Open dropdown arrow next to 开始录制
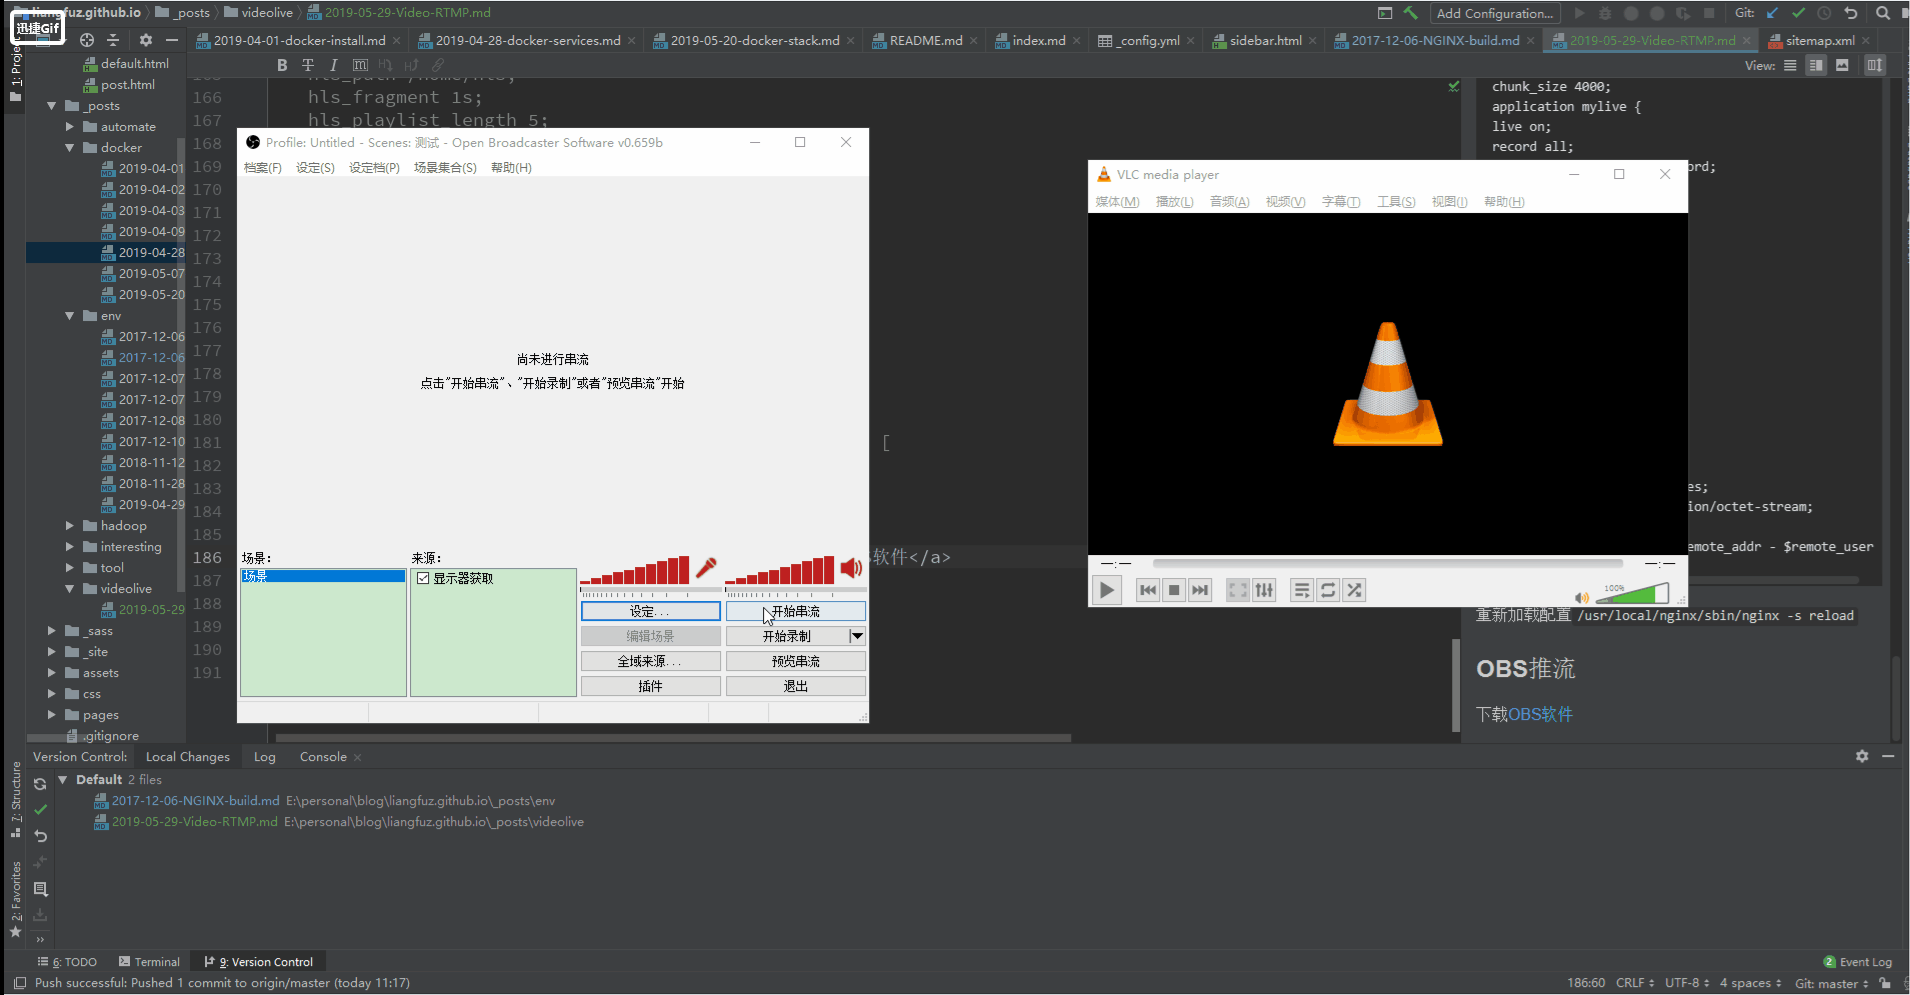The height and width of the screenshot is (995, 1910). [x=857, y=636]
